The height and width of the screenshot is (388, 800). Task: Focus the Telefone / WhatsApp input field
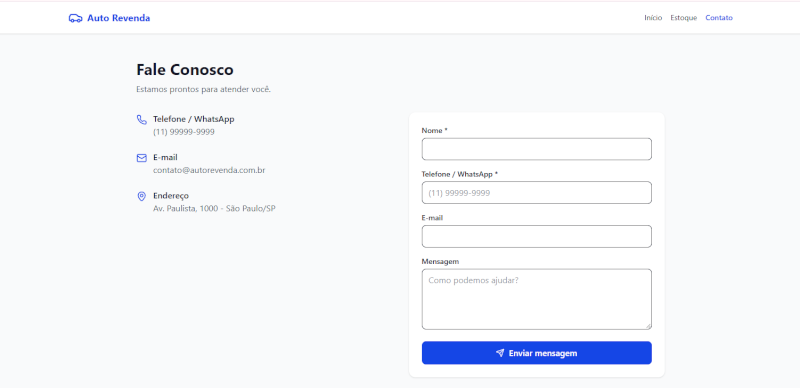tap(537, 192)
